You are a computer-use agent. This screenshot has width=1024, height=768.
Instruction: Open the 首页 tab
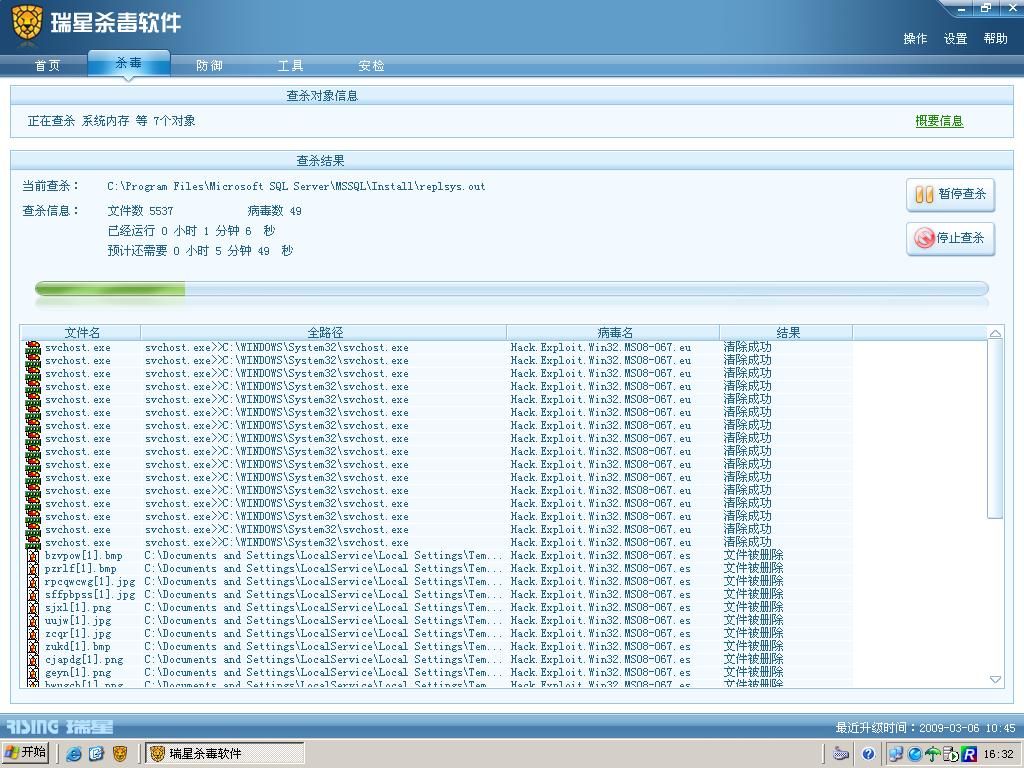click(47, 65)
